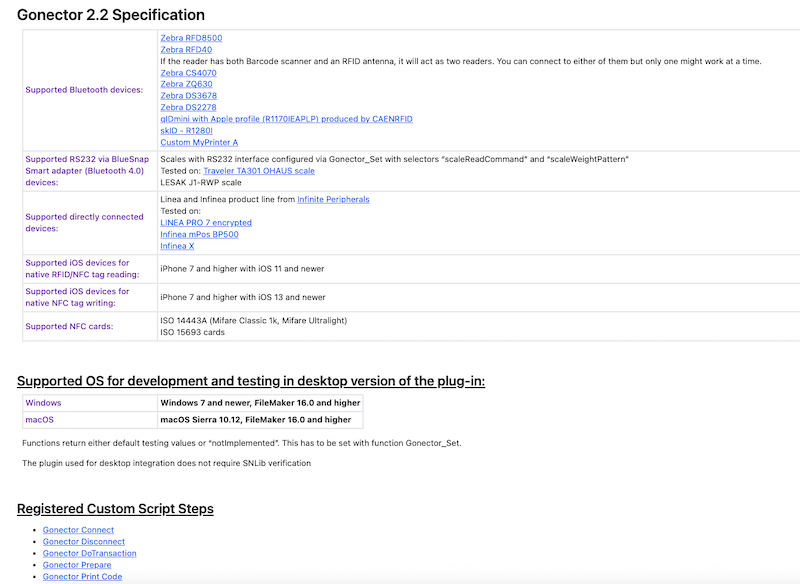The image size is (800, 584).
Task: Open the Gonector Disconnect script step link
Action: click(84, 542)
